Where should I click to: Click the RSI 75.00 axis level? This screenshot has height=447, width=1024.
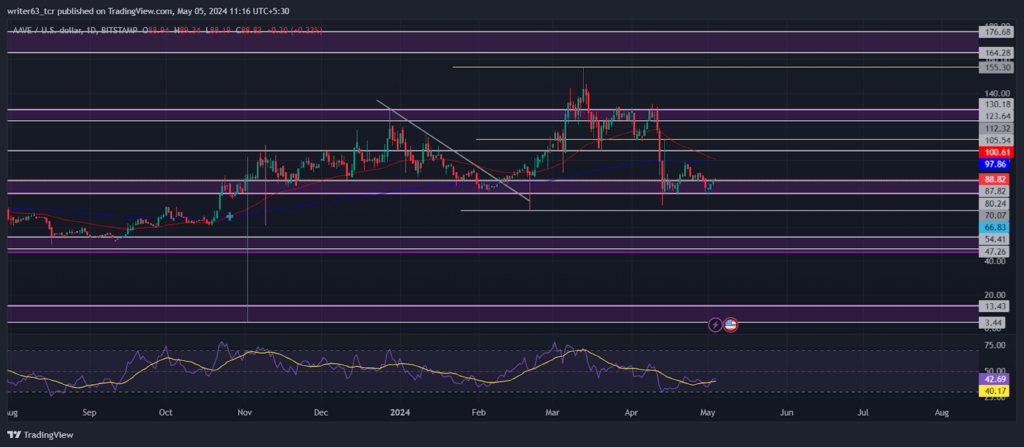pos(995,345)
